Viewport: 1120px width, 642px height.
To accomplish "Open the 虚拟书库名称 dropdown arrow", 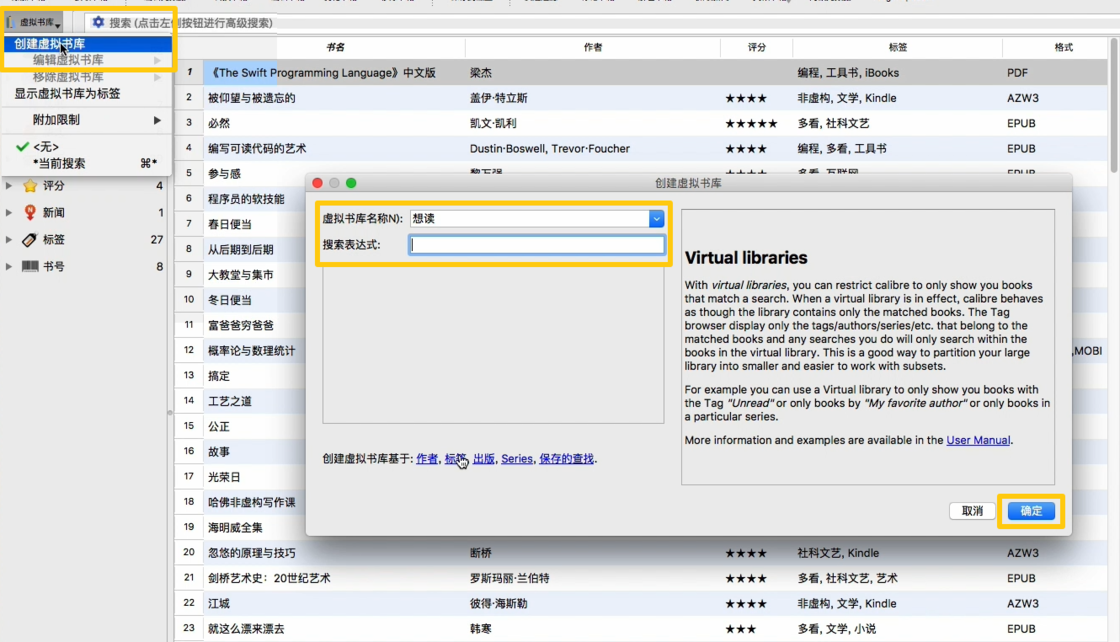I will 656,219.
